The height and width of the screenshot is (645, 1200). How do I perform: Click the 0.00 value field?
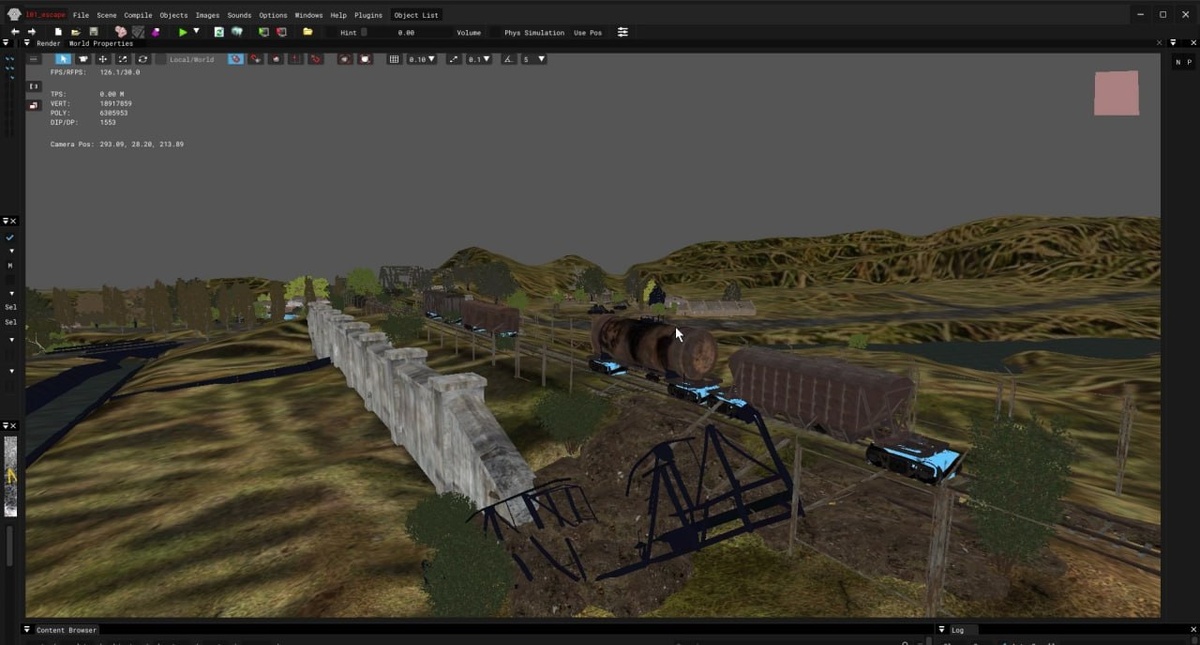click(x=406, y=32)
